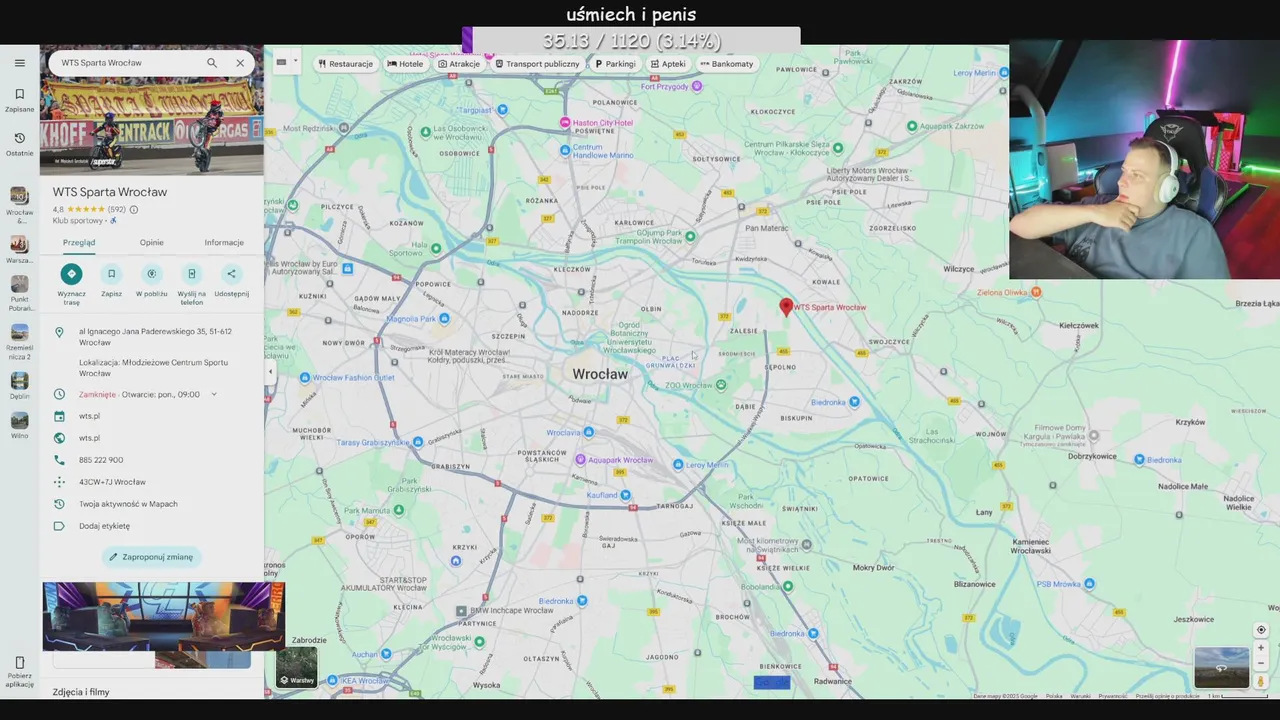Image resolution: width=1280 pixels, height=720 pixels.
Task: Click the my-location target button
Action: coord(1261,630)
